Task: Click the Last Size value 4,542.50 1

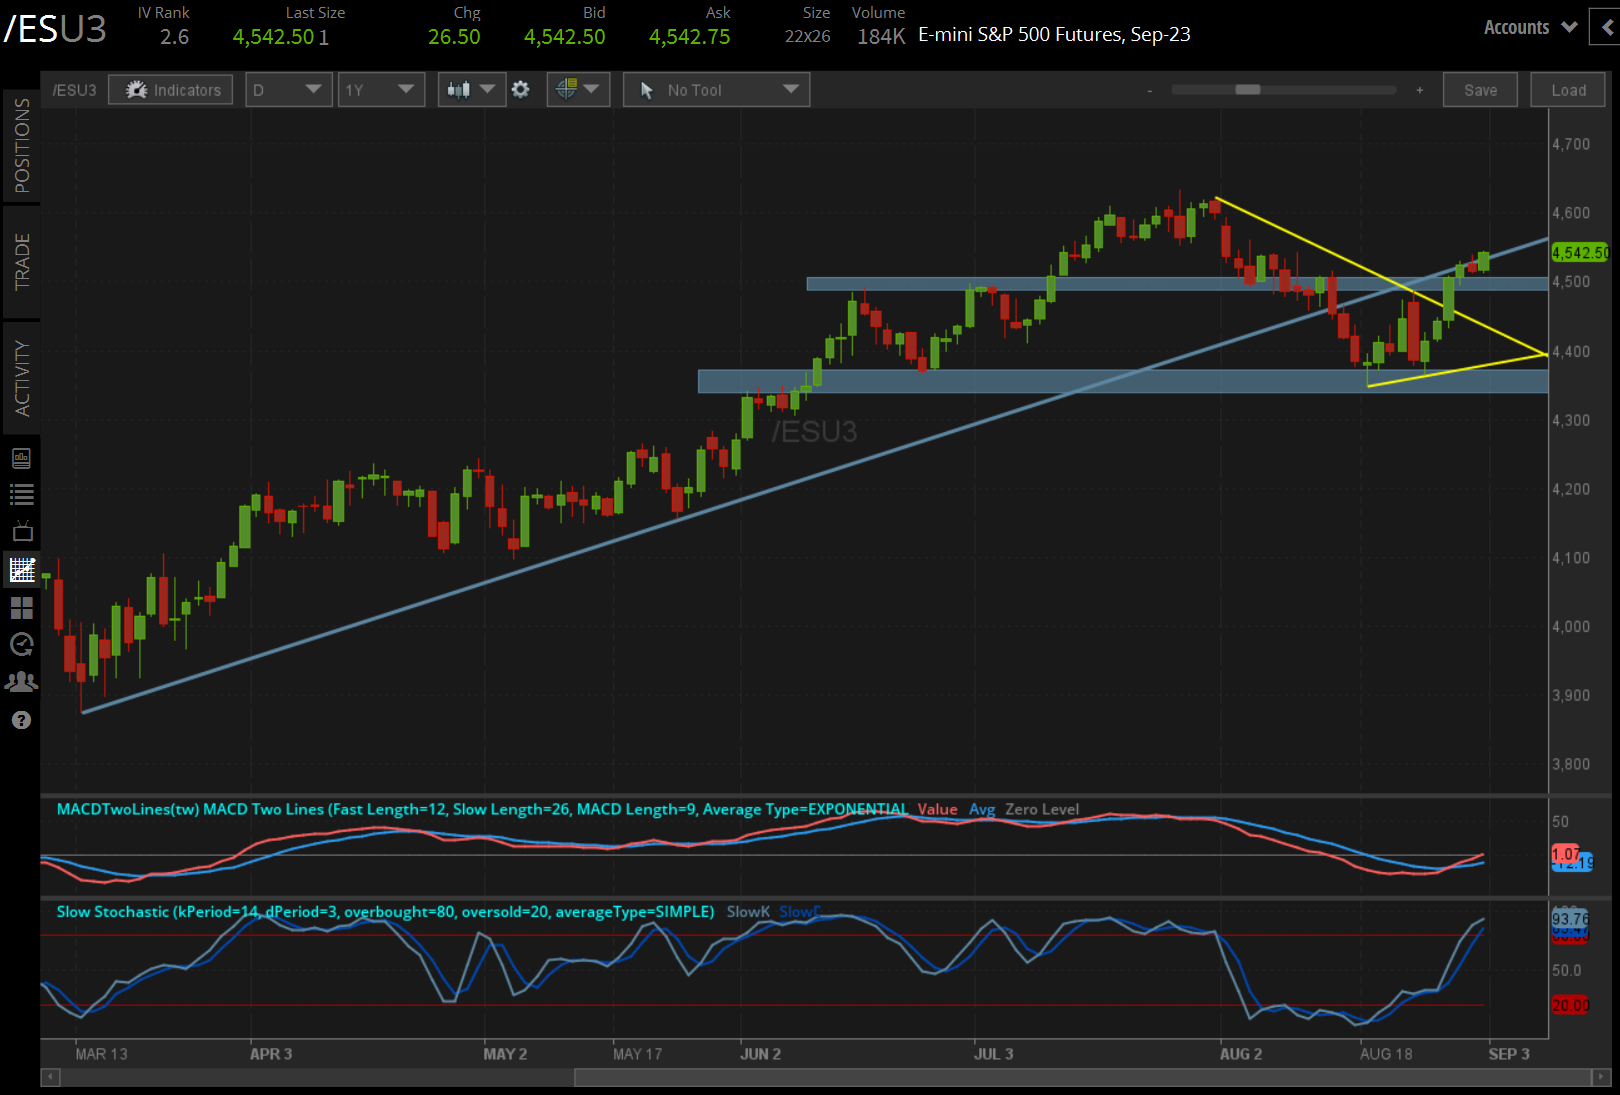Action: pos(281,37)
